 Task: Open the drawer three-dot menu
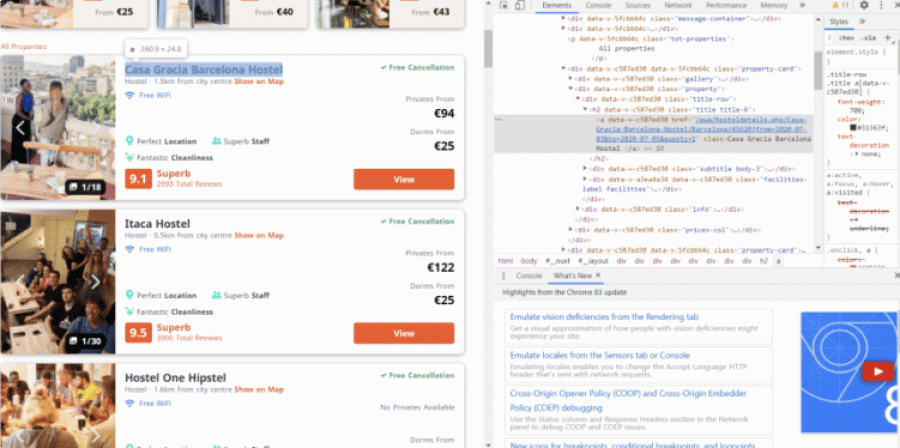(504, 276)
